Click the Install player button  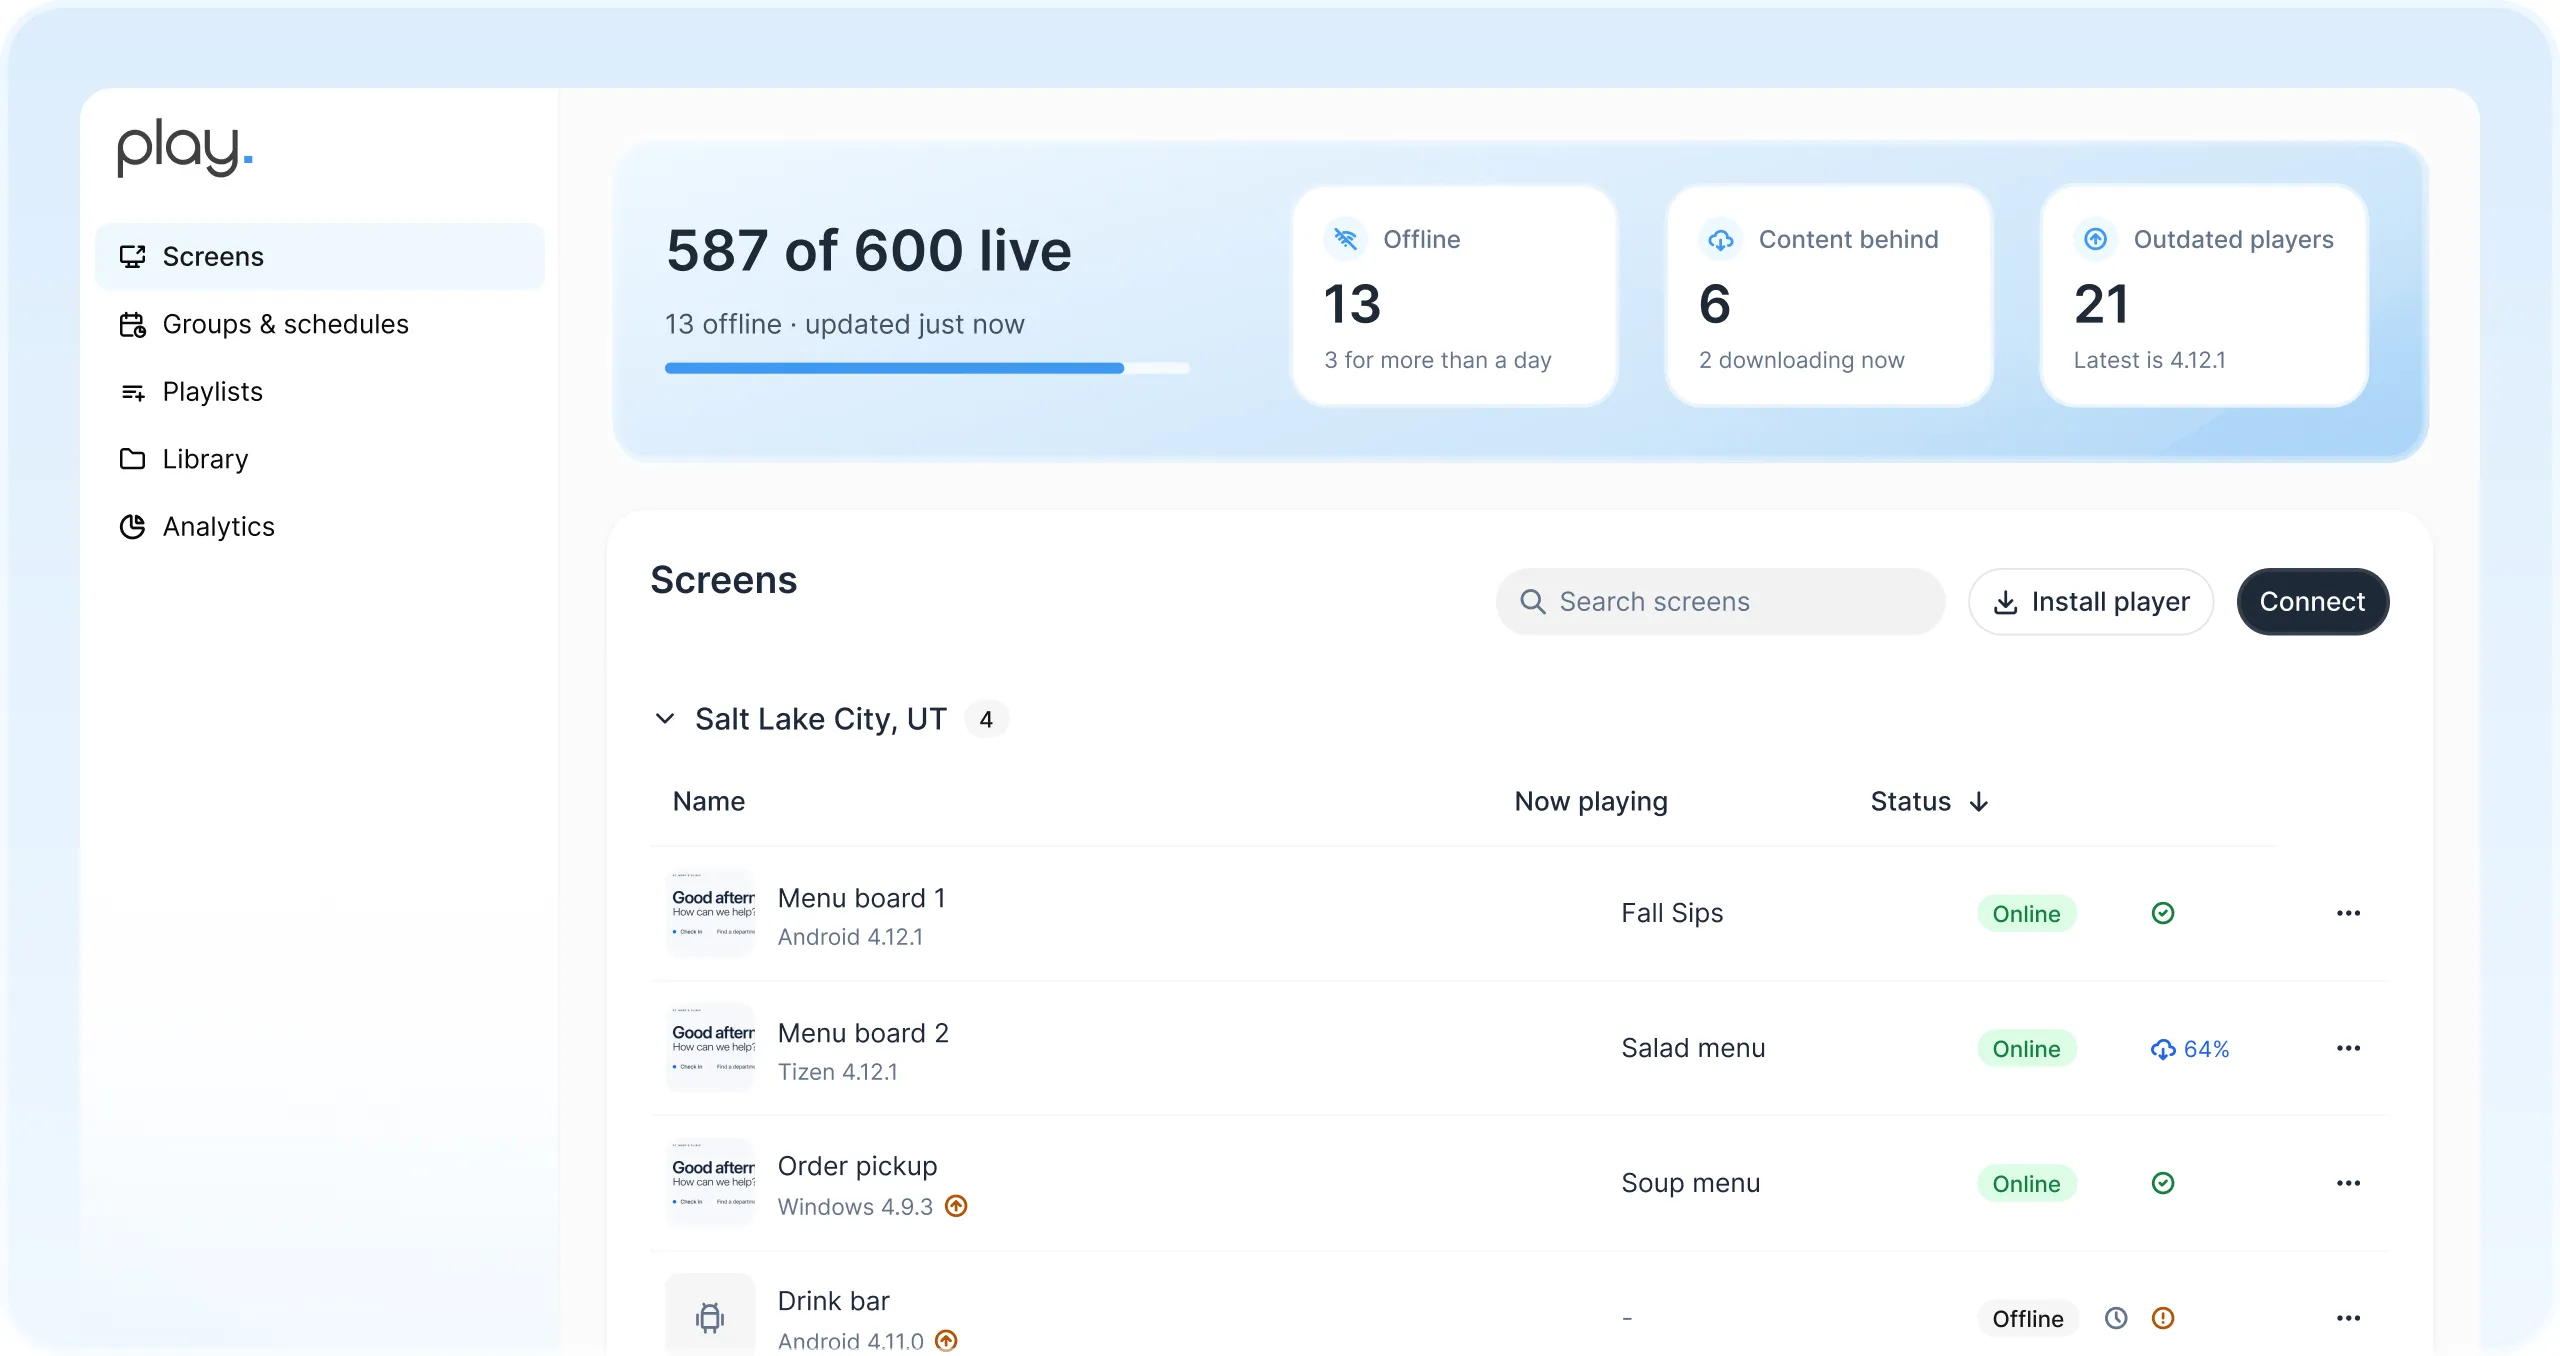pyautogui.click(x=2091, y=602)
